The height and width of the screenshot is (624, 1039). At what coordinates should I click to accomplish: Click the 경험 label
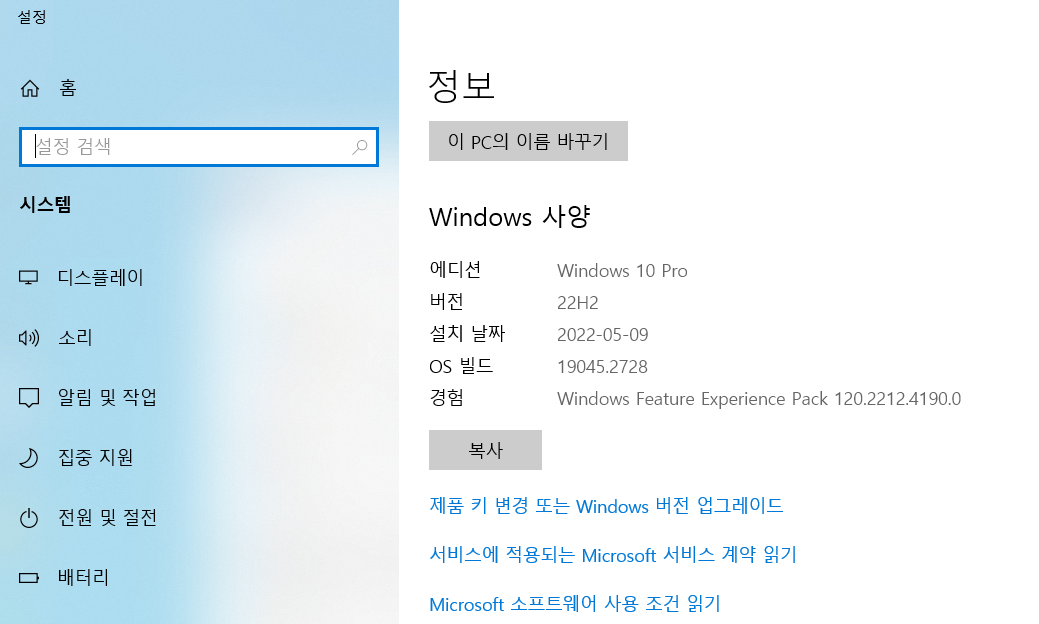pos(447,398)
